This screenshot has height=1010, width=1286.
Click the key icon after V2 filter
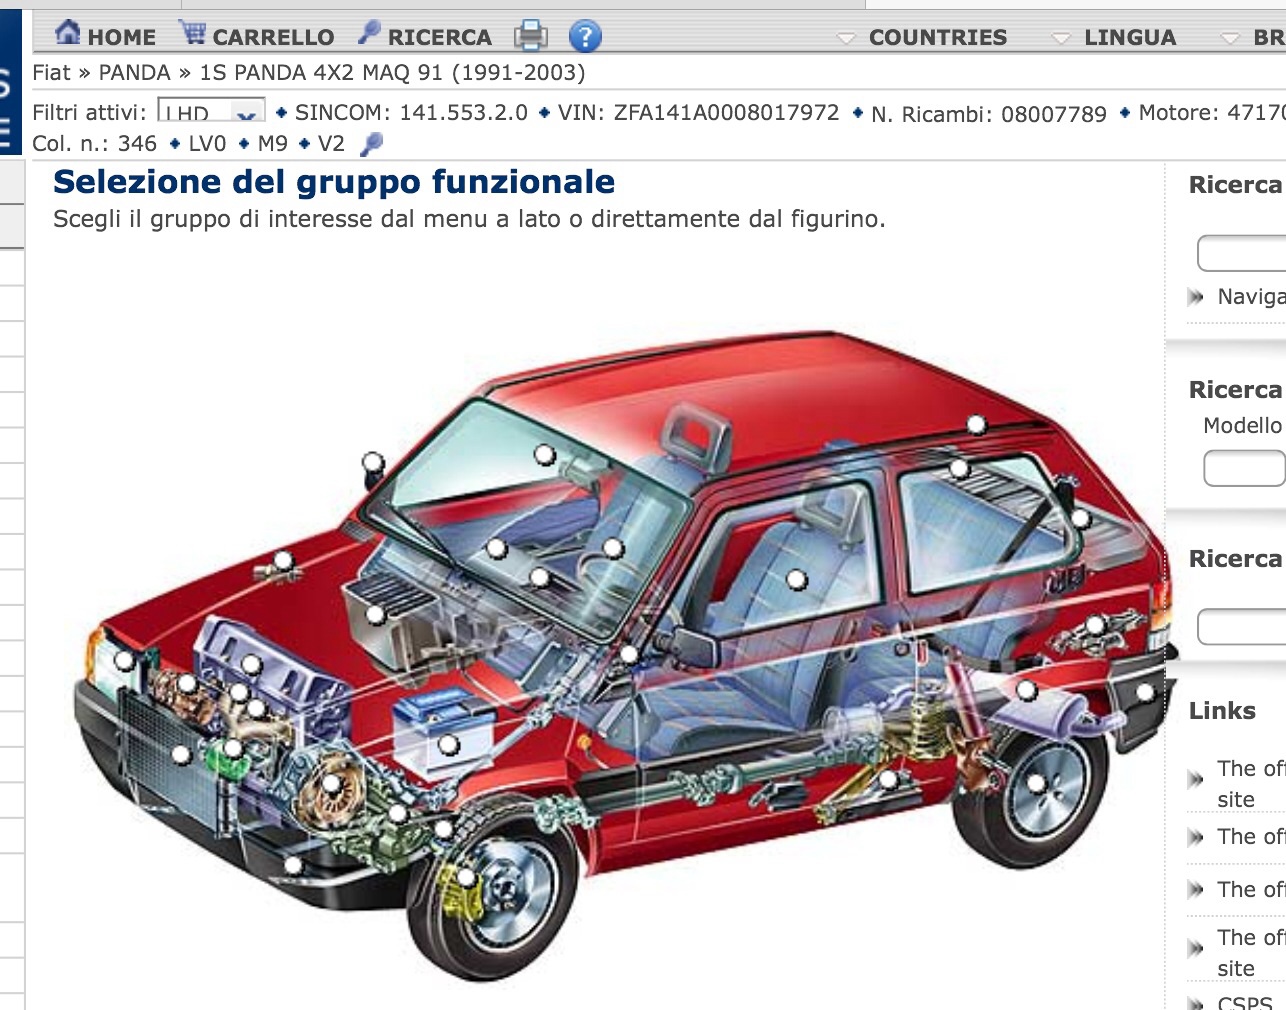(x=371, y=144)
